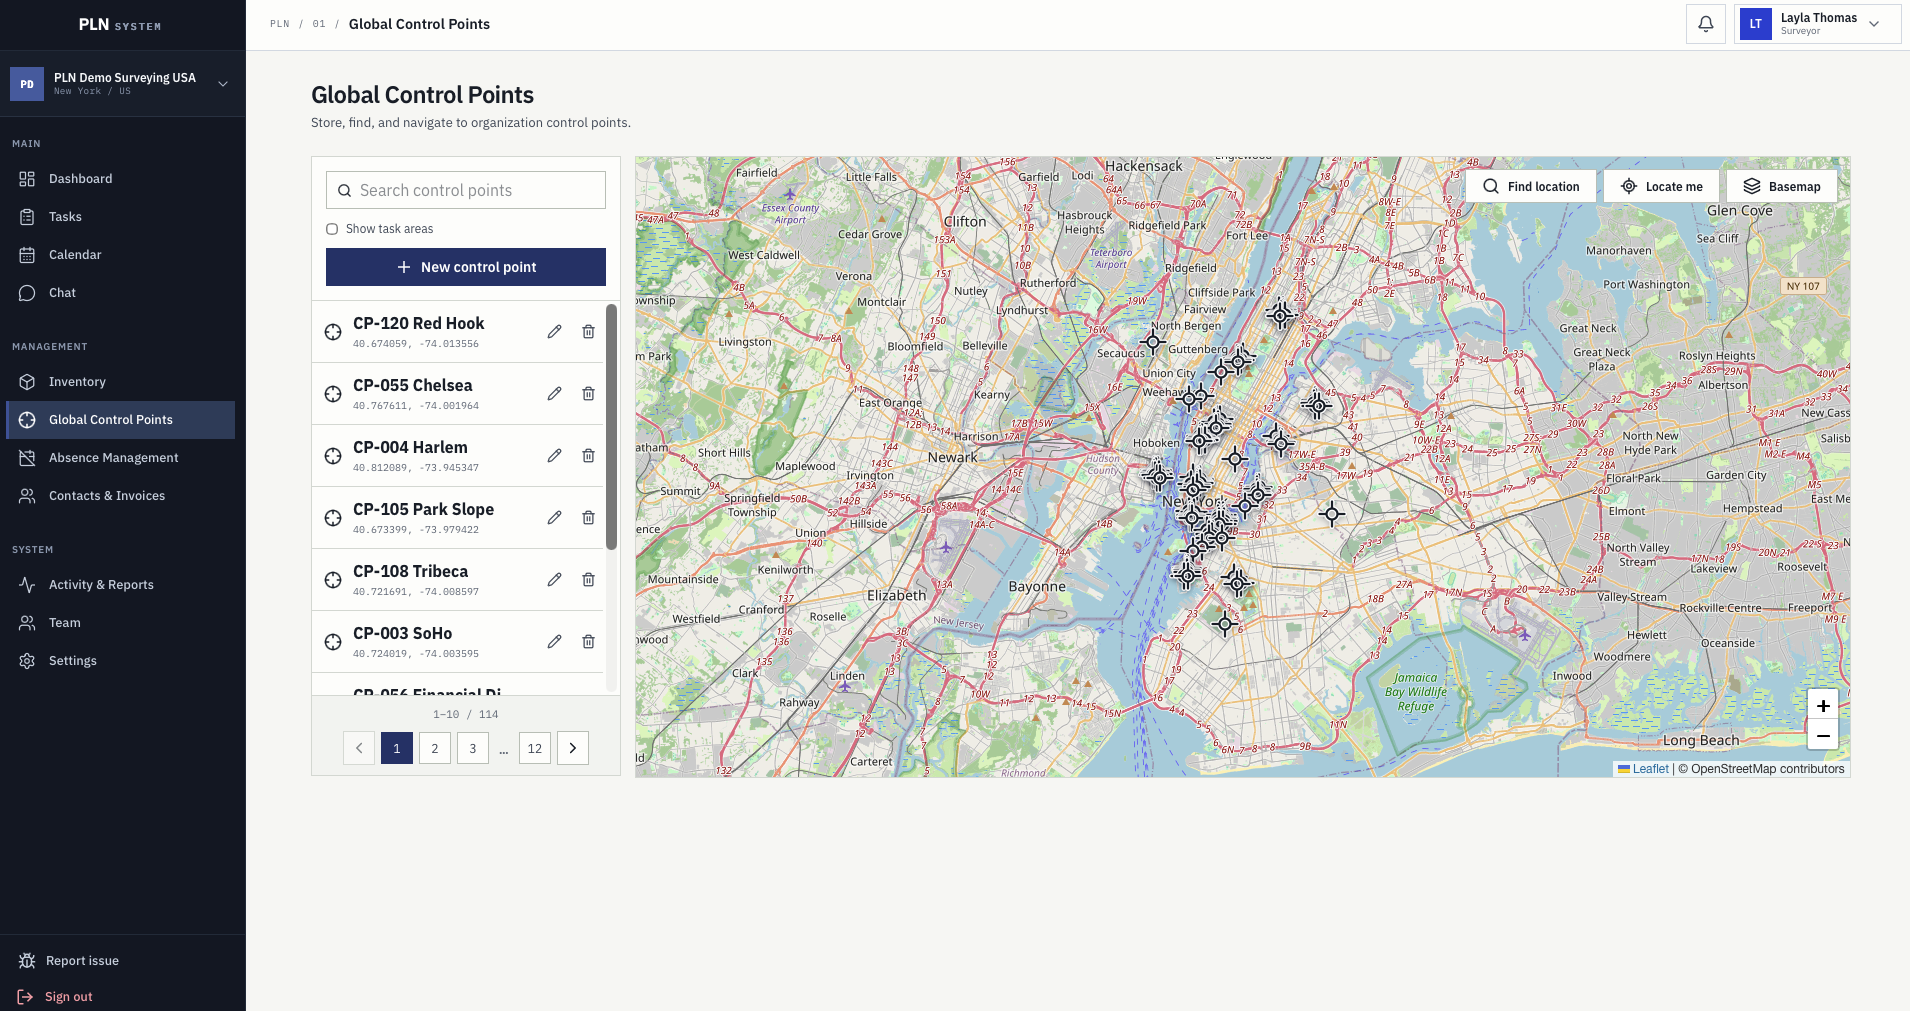Focus Search control points field
The height and width of the screenshot is (1011, 1910).
click(466, 190)
